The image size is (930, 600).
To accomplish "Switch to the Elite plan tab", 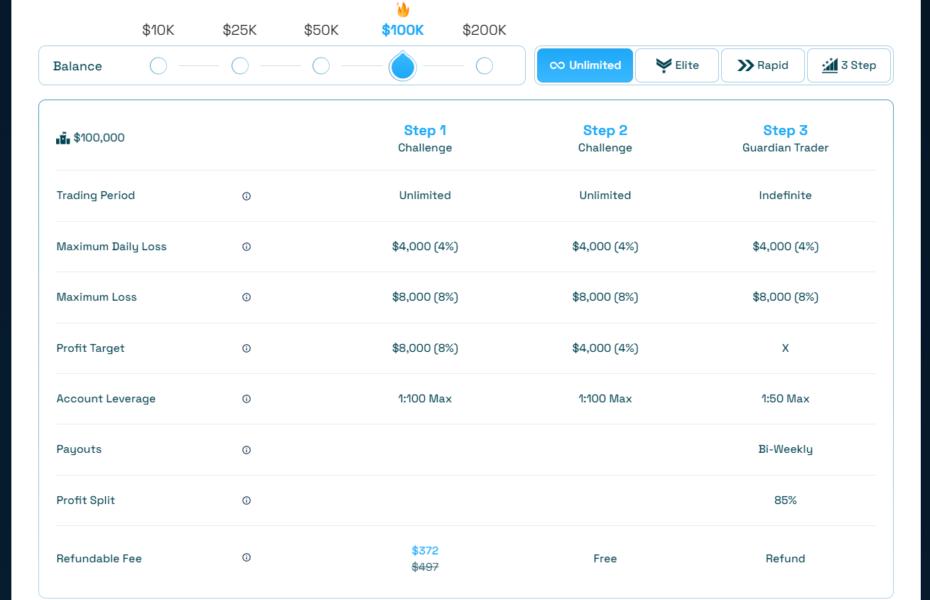I will click(677, 65).
